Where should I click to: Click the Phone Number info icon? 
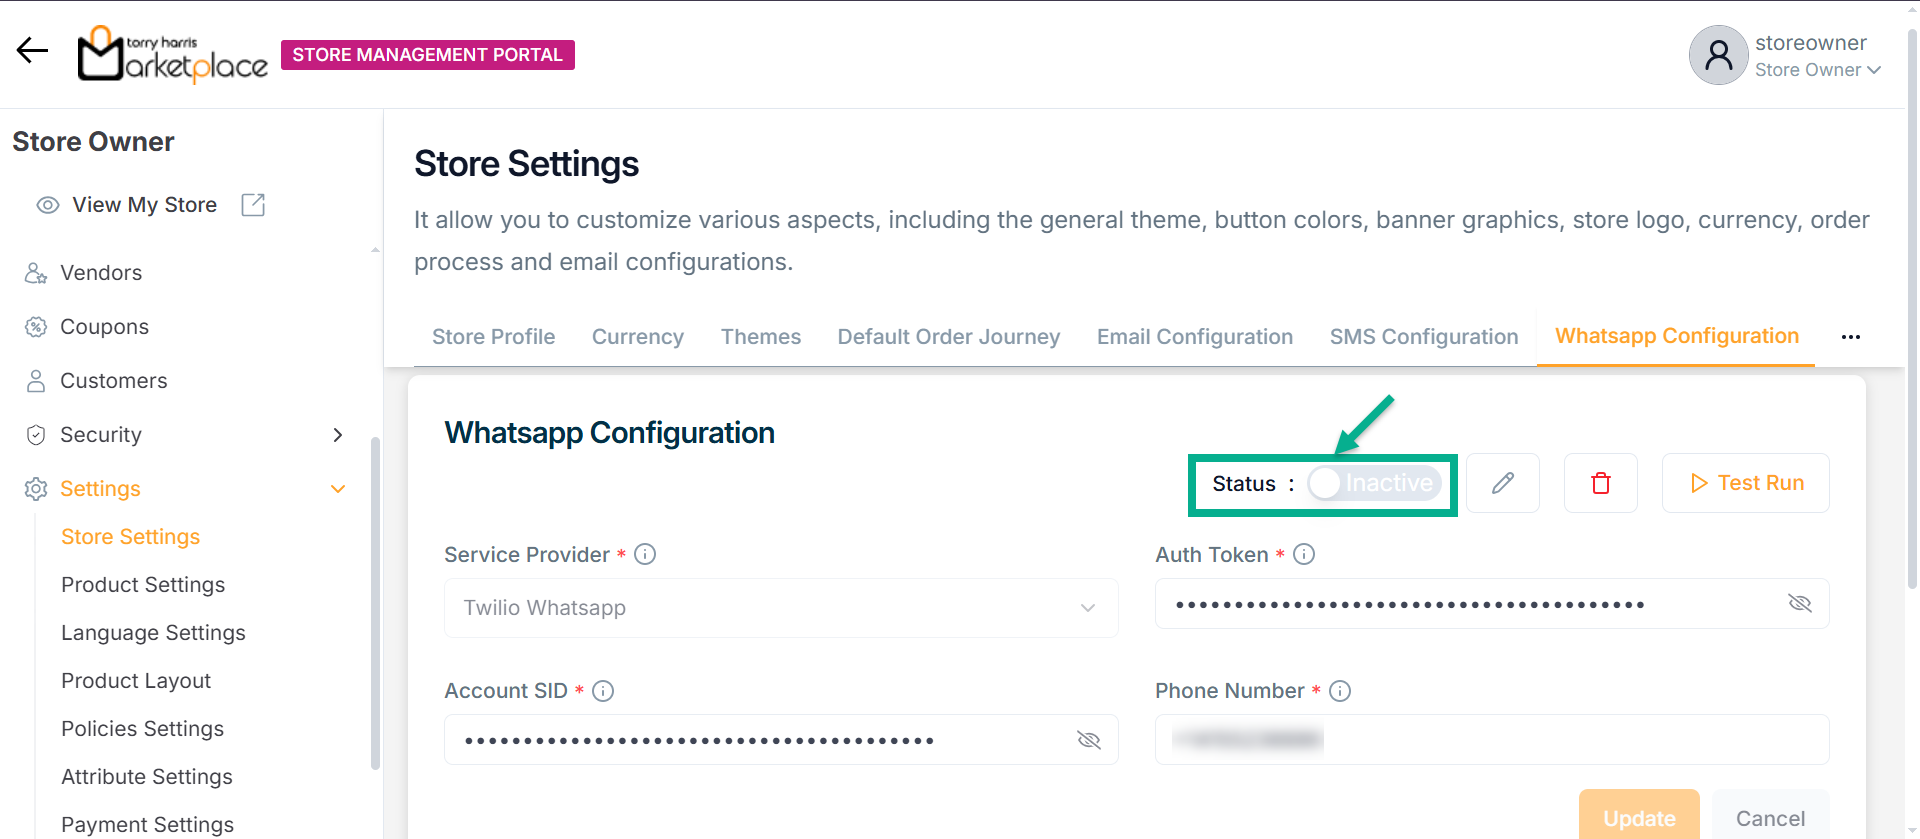click(x=1340, y=691)
